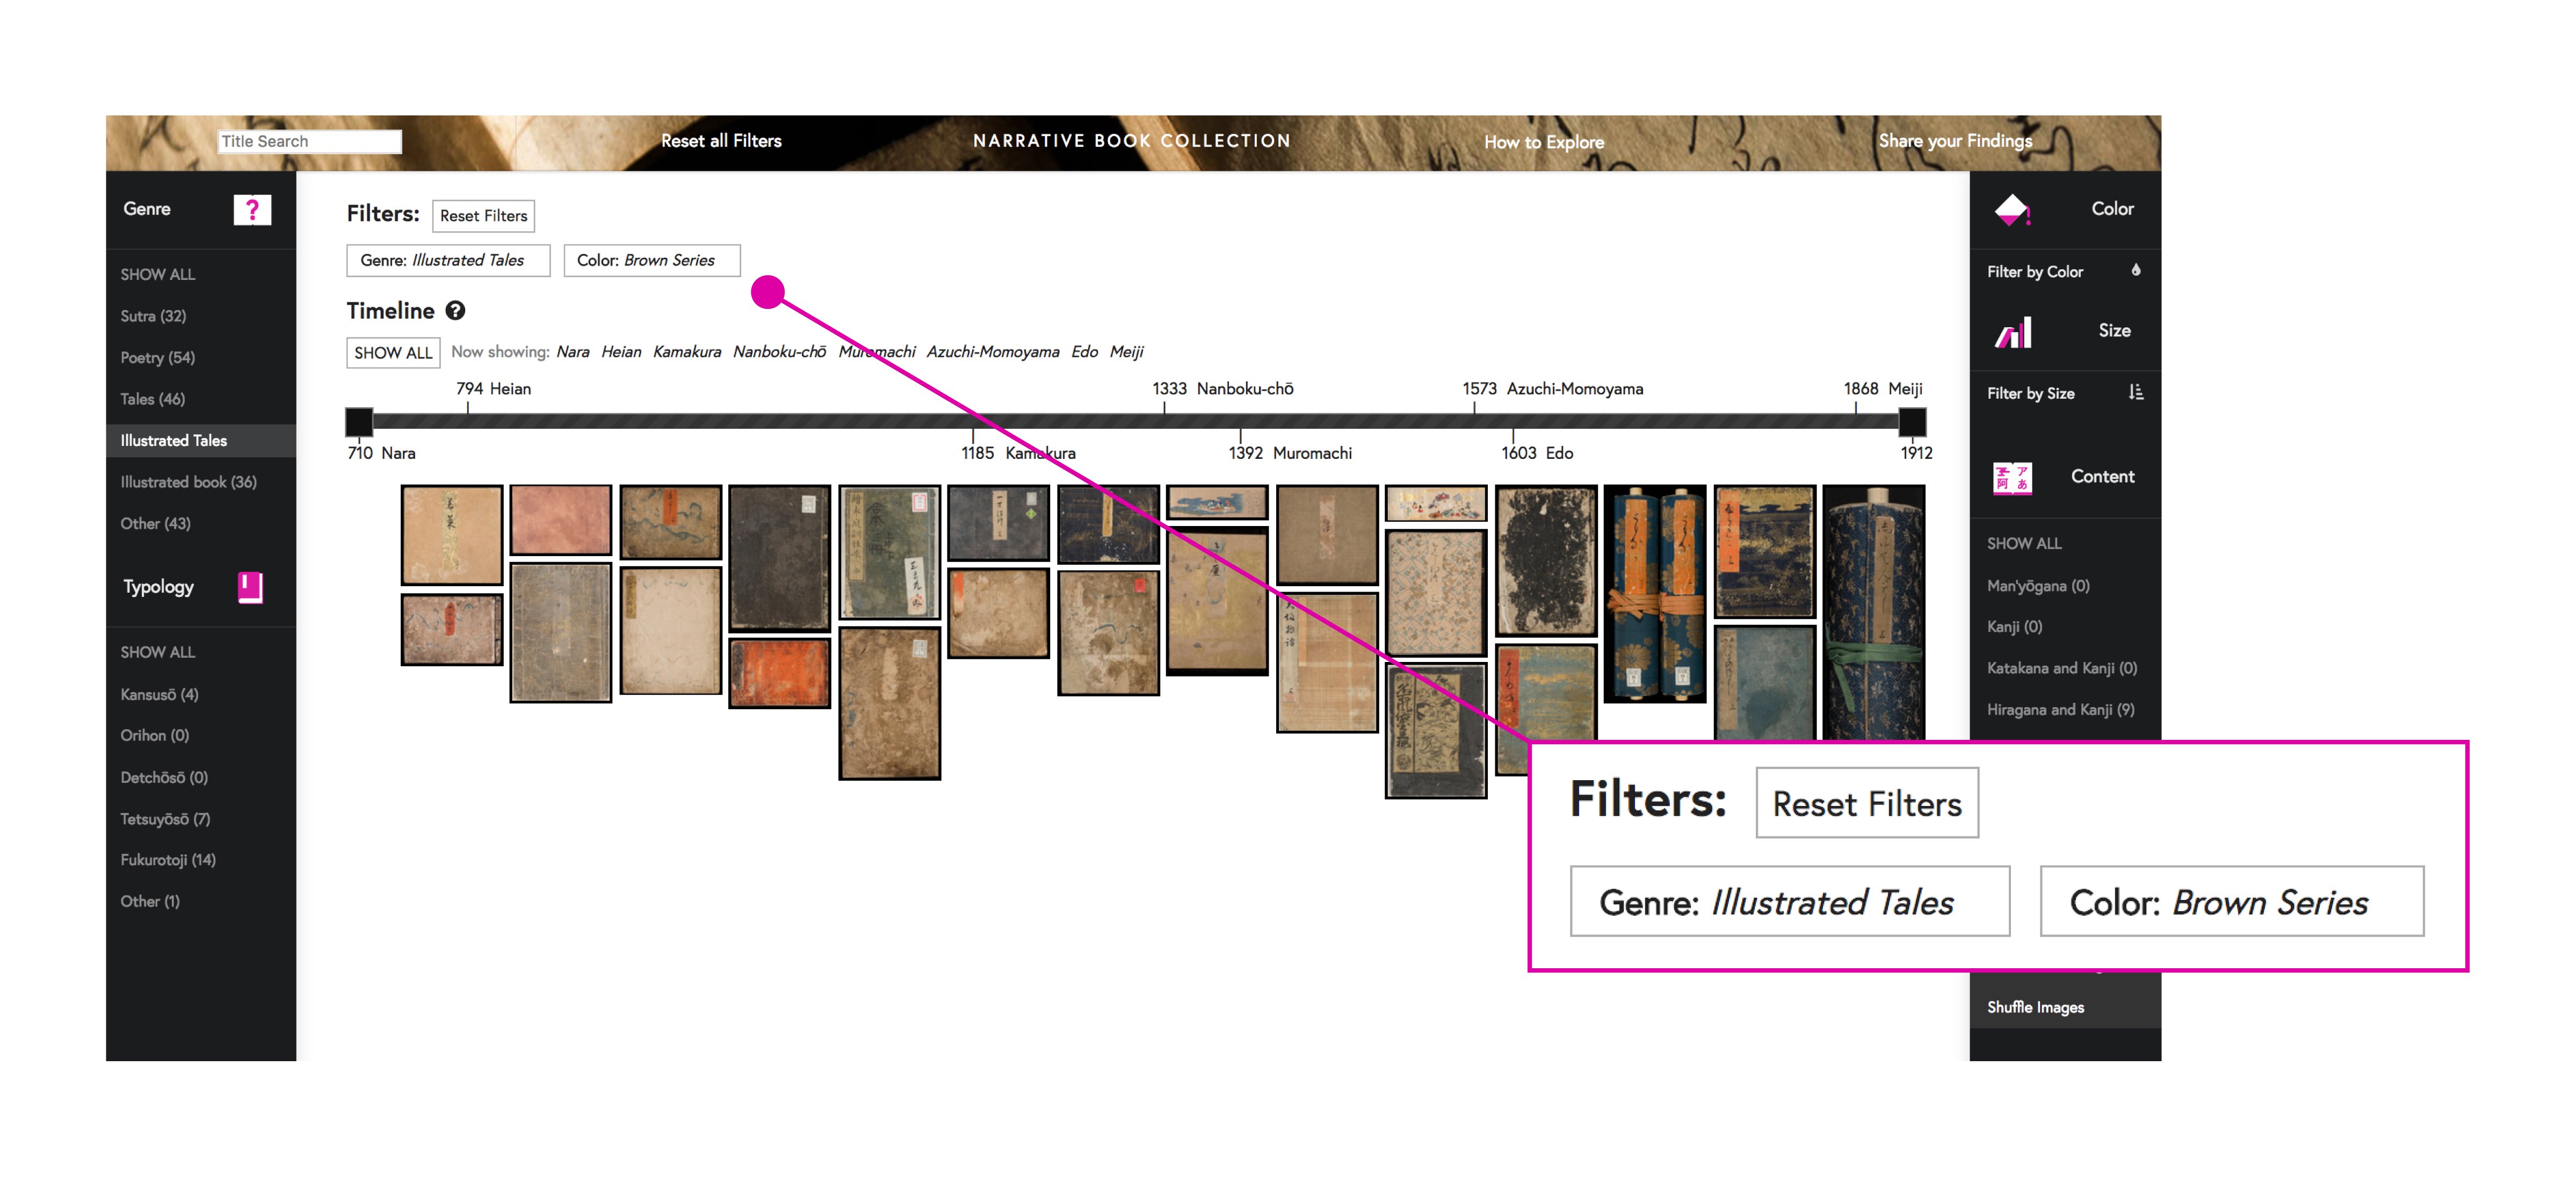Click the sort icon beside Filter by Size
This screenshot has height=1181, width=2576.
(2135, 392)
